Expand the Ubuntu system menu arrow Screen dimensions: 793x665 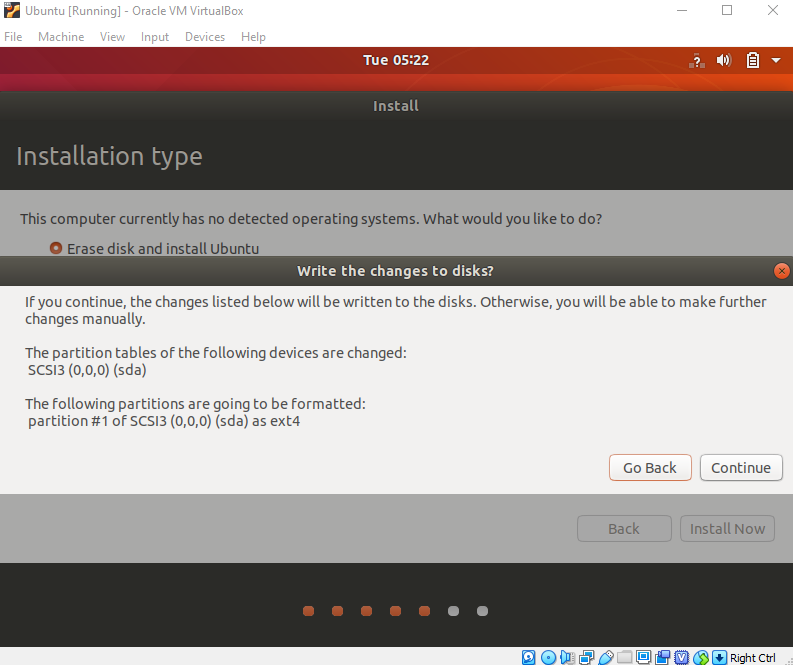click(776, 61)
